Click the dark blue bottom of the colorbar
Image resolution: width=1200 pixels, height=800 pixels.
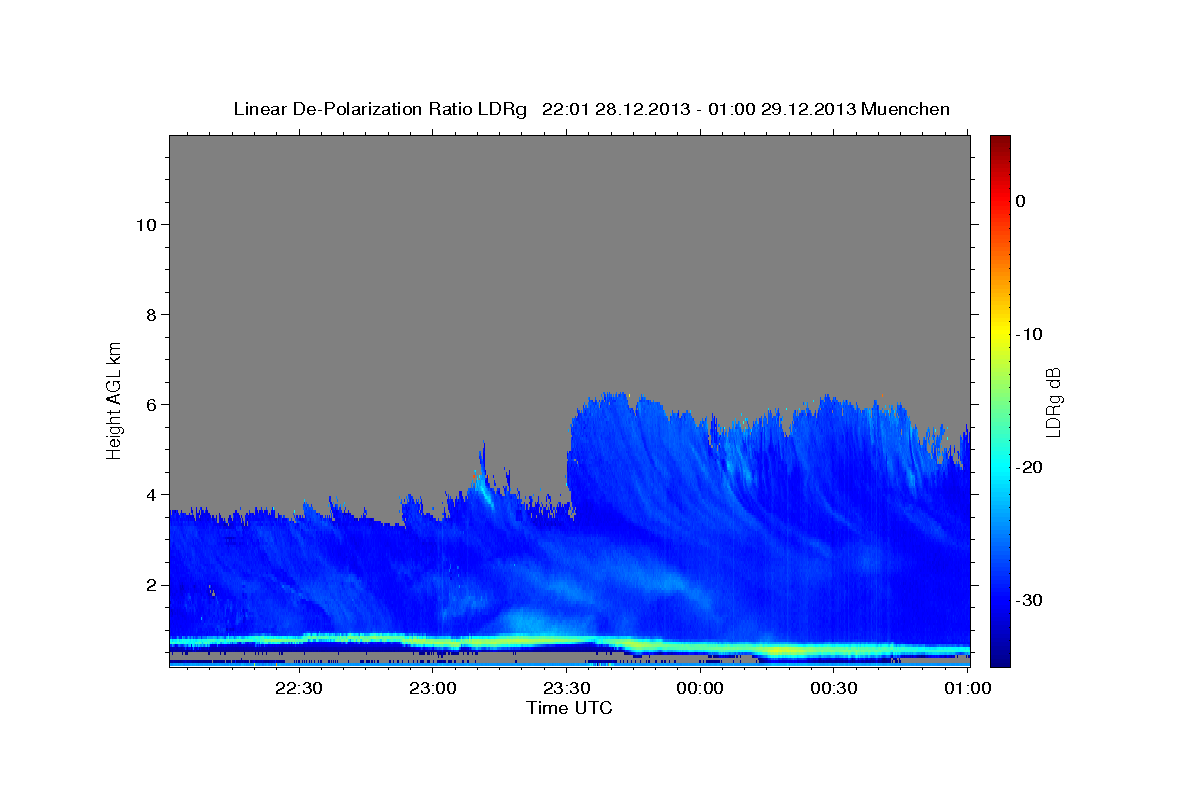click(1000, 657)
